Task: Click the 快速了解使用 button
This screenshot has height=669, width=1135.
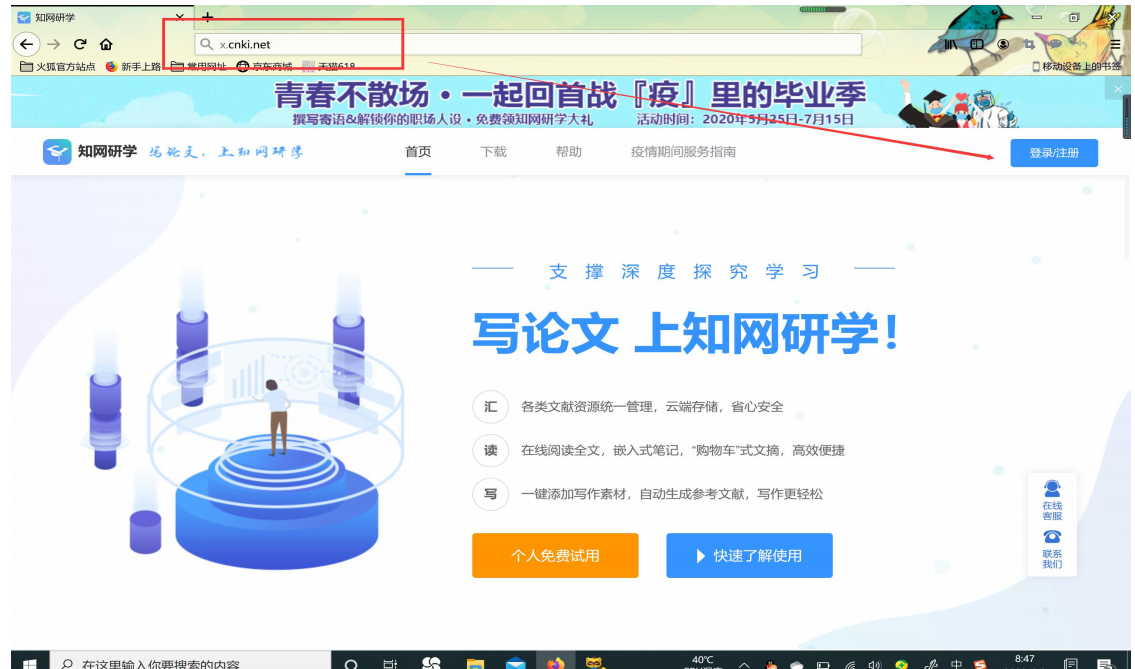Action: tap(749, 555)
